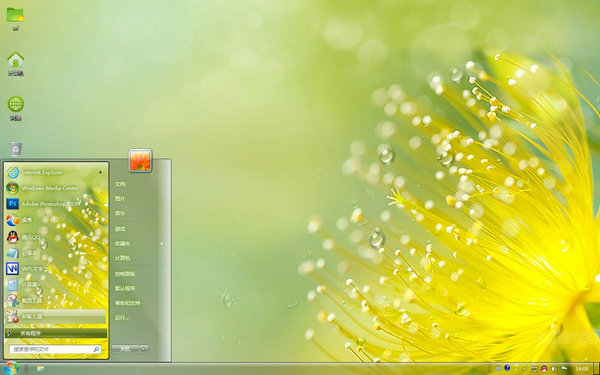The height and width of the screenshot is (375, 600).
Task: Open Adobe Photoshop CS5 program entry
Action: tap(56, 204)
